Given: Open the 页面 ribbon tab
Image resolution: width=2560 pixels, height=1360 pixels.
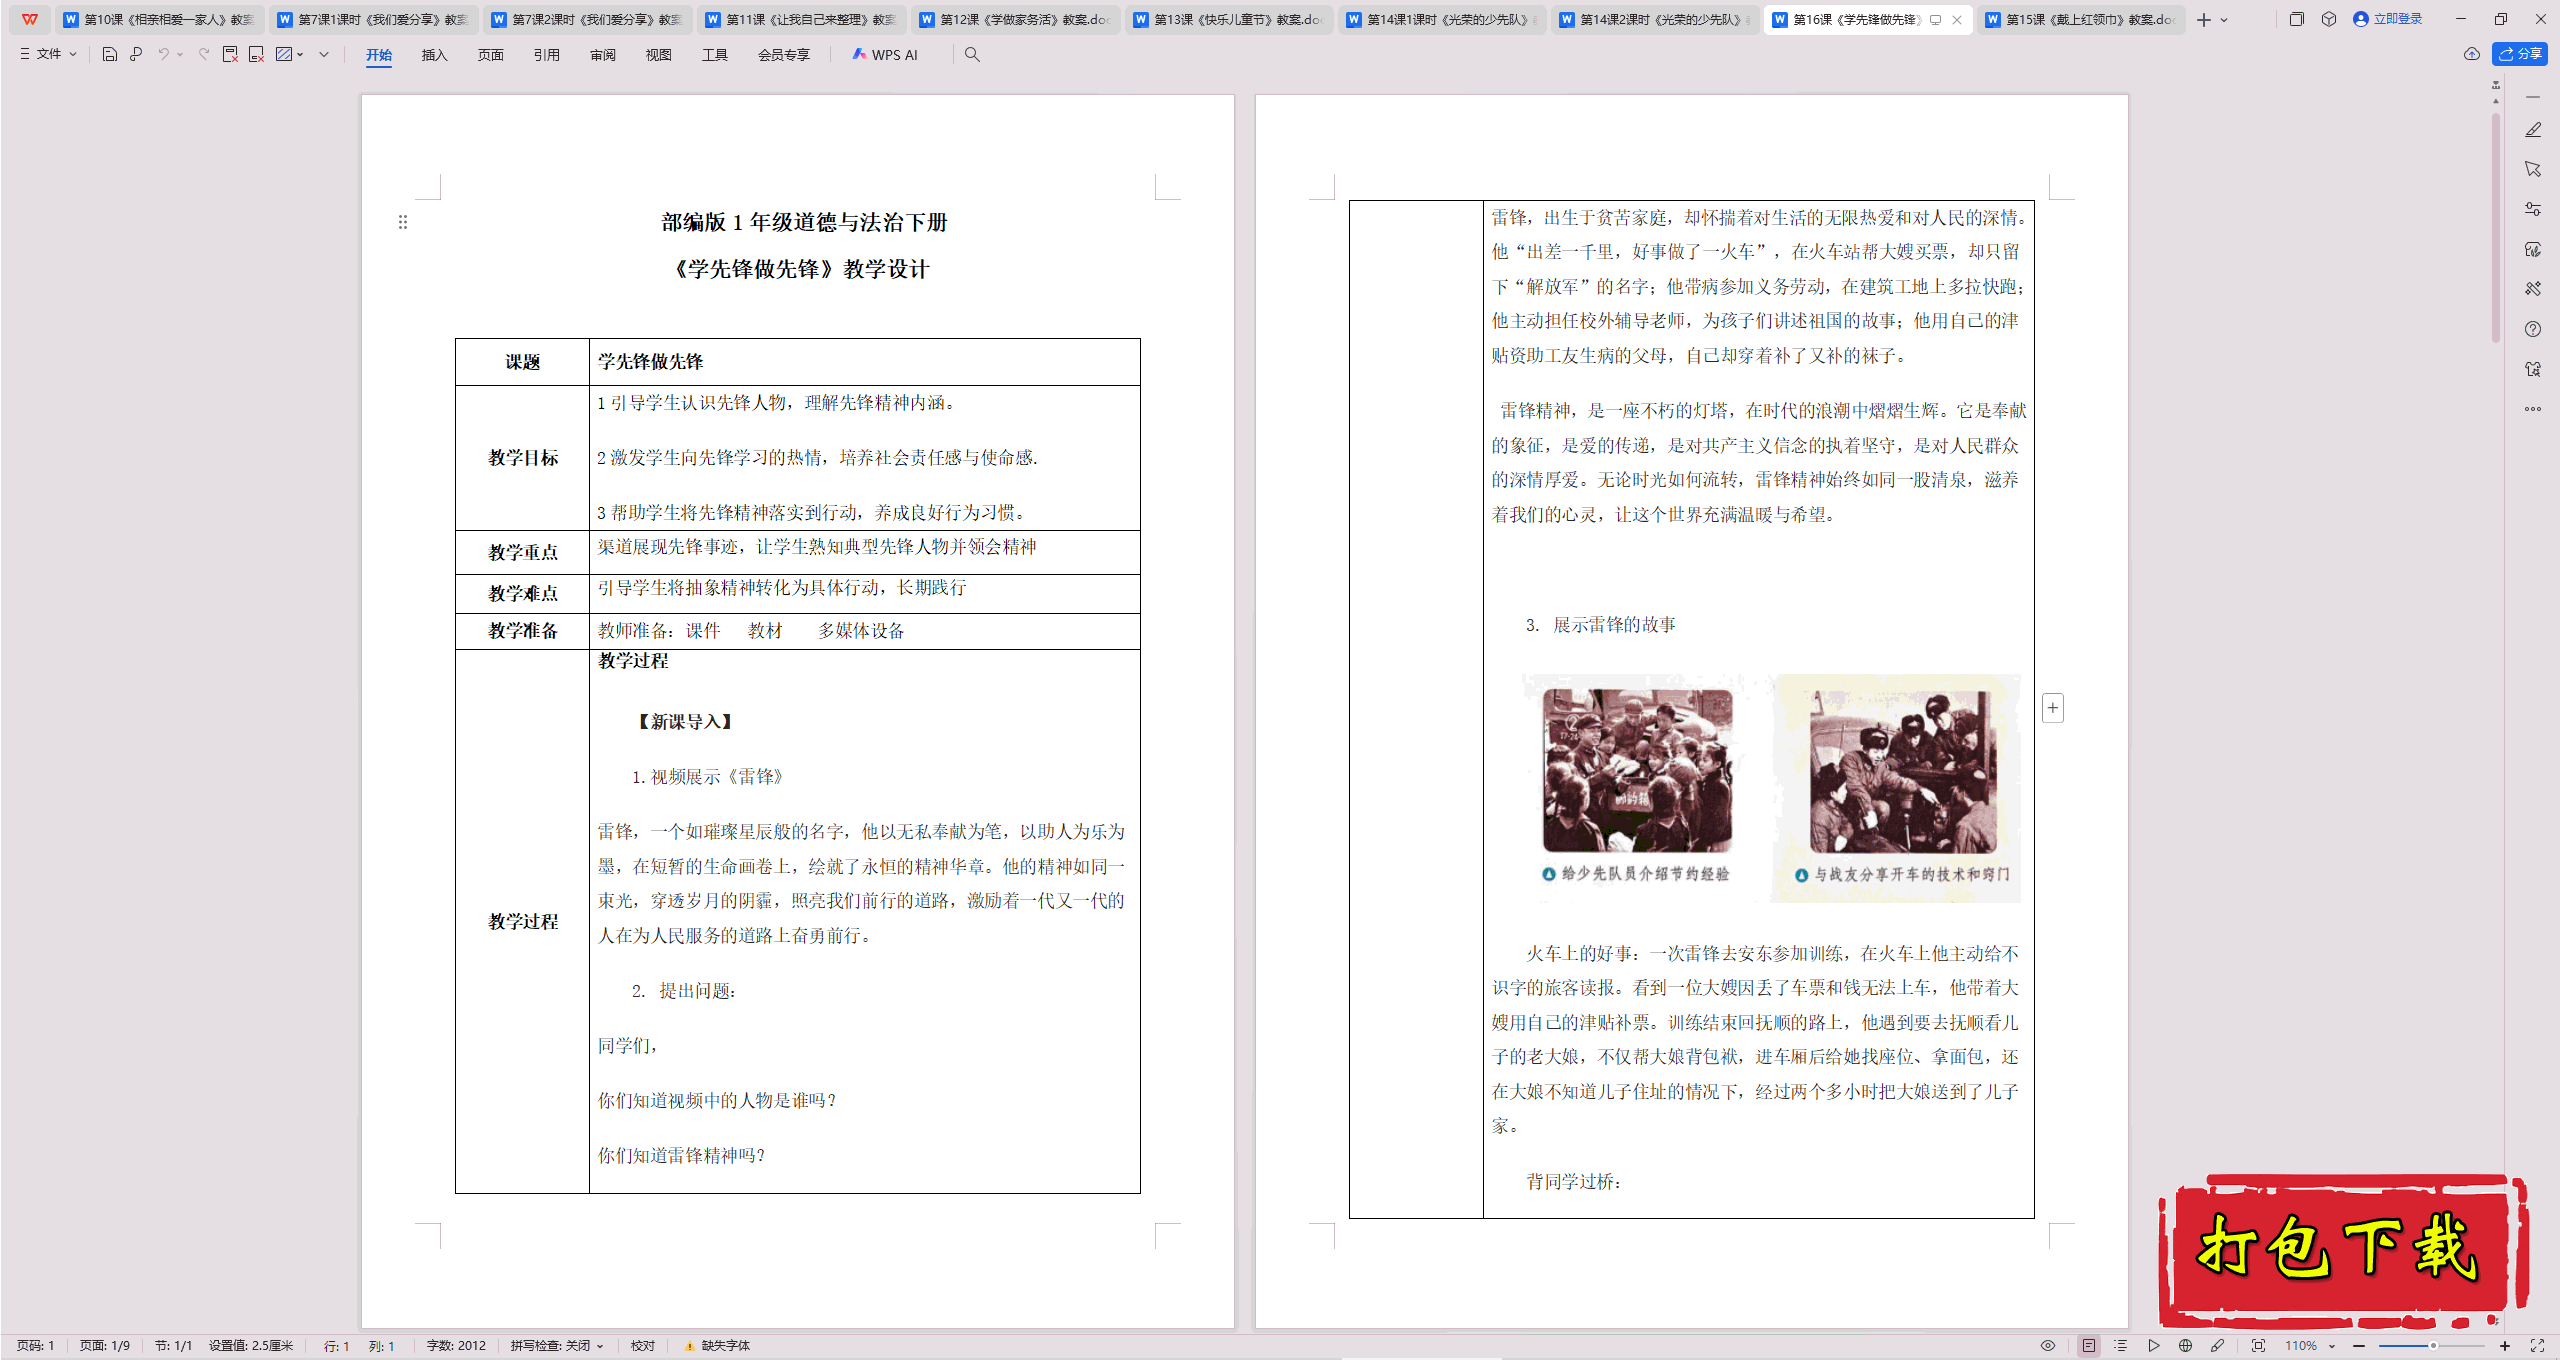Looking at the screenshot, I should (491, 55).
